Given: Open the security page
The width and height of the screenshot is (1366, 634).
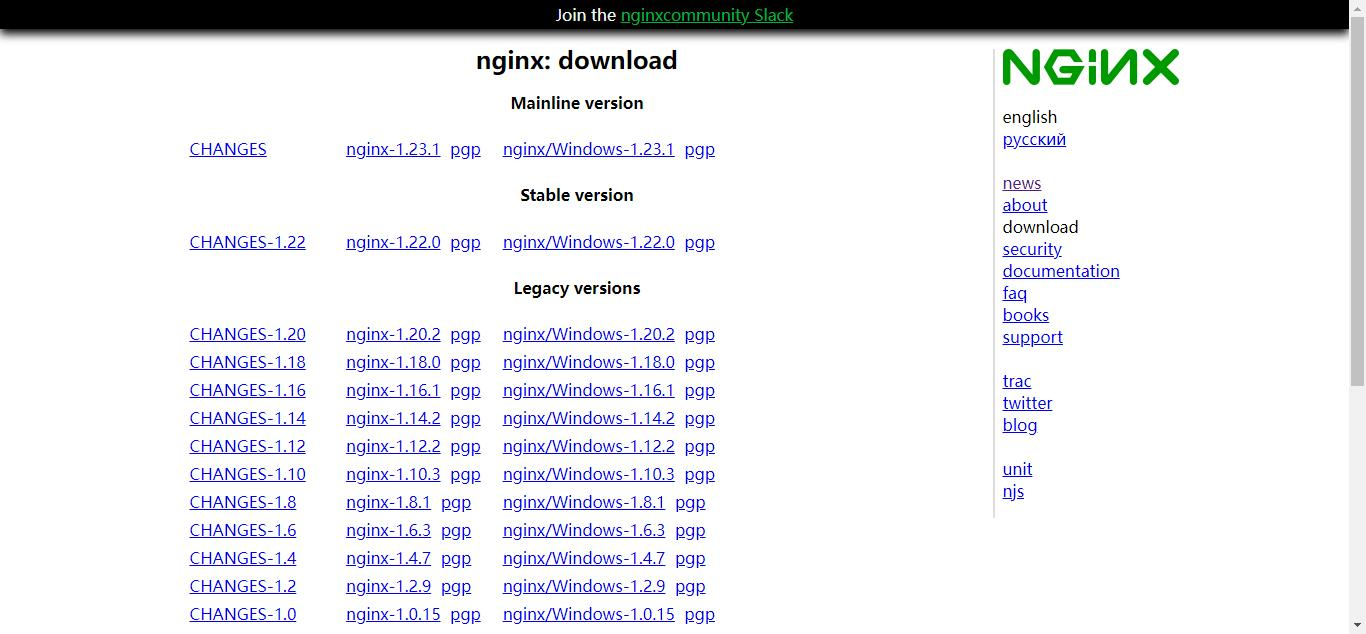Looking at the screenshot, I should point(1032,249).
